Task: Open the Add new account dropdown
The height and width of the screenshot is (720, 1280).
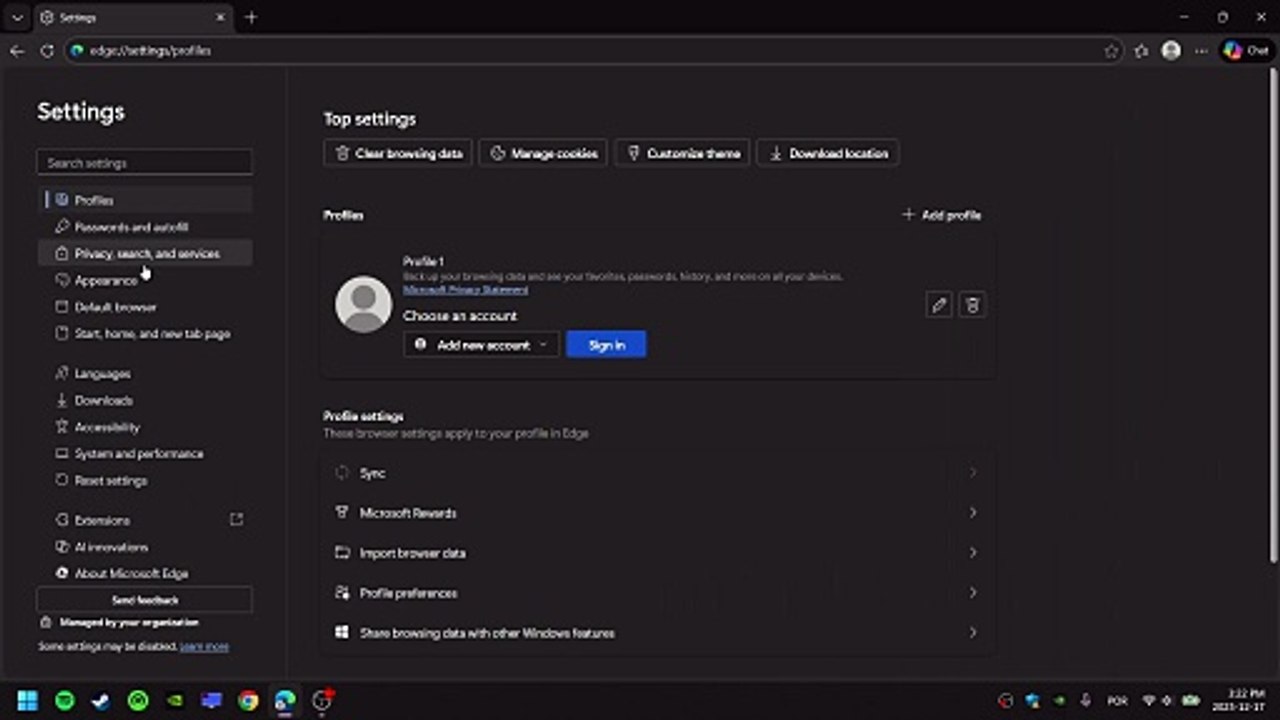Action: [481, 345]
